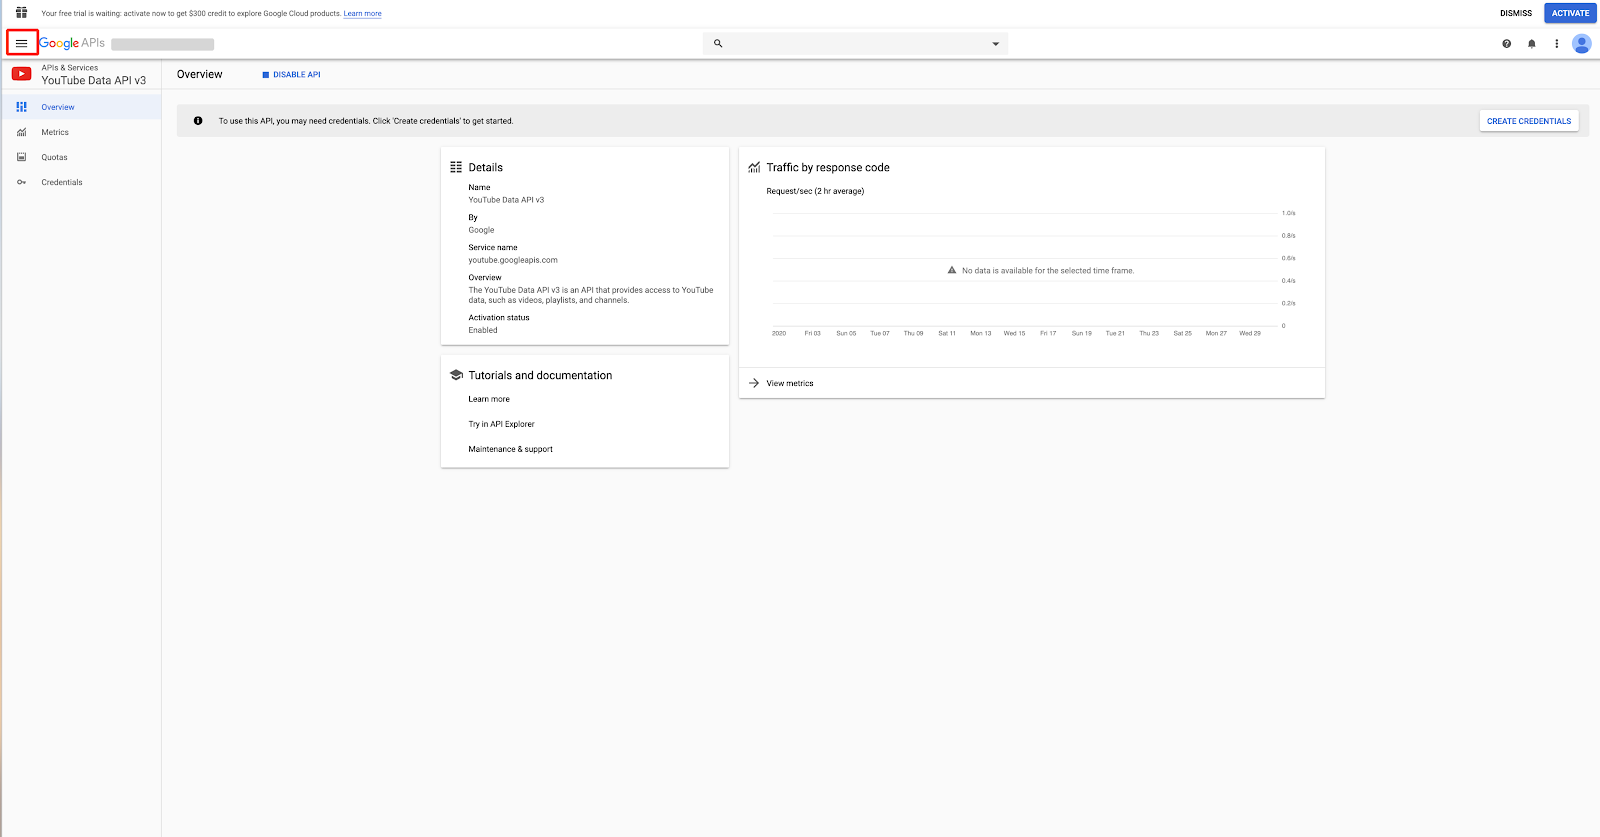Click the info icon in credentials notice
Viewport: 1600px width, 837px height.
[x=198, y=121]
